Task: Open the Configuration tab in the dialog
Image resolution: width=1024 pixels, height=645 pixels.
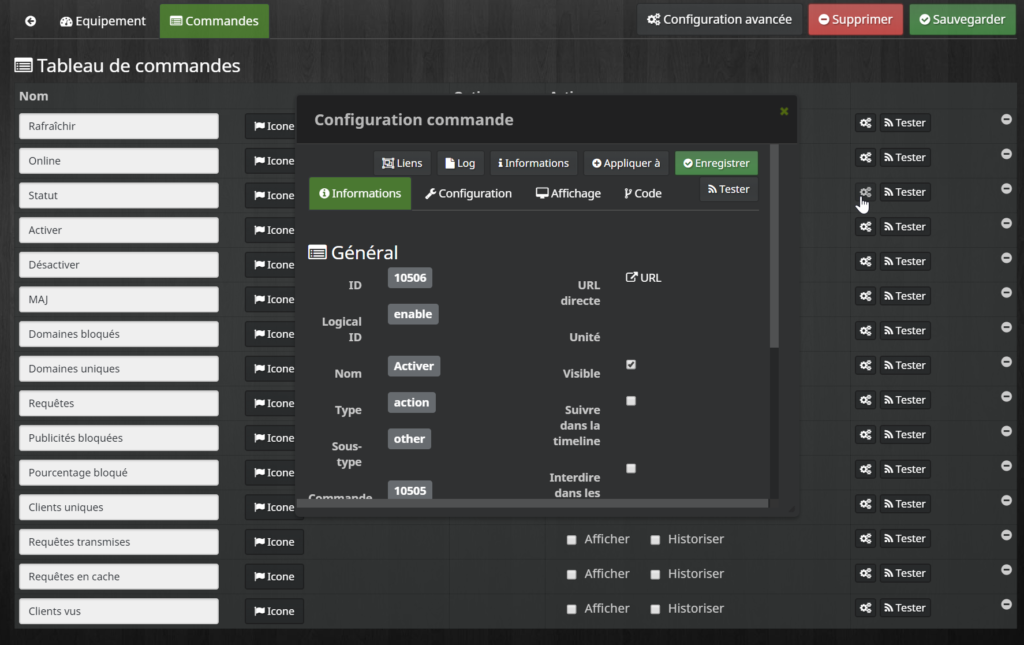Action: tap(468, 193)
